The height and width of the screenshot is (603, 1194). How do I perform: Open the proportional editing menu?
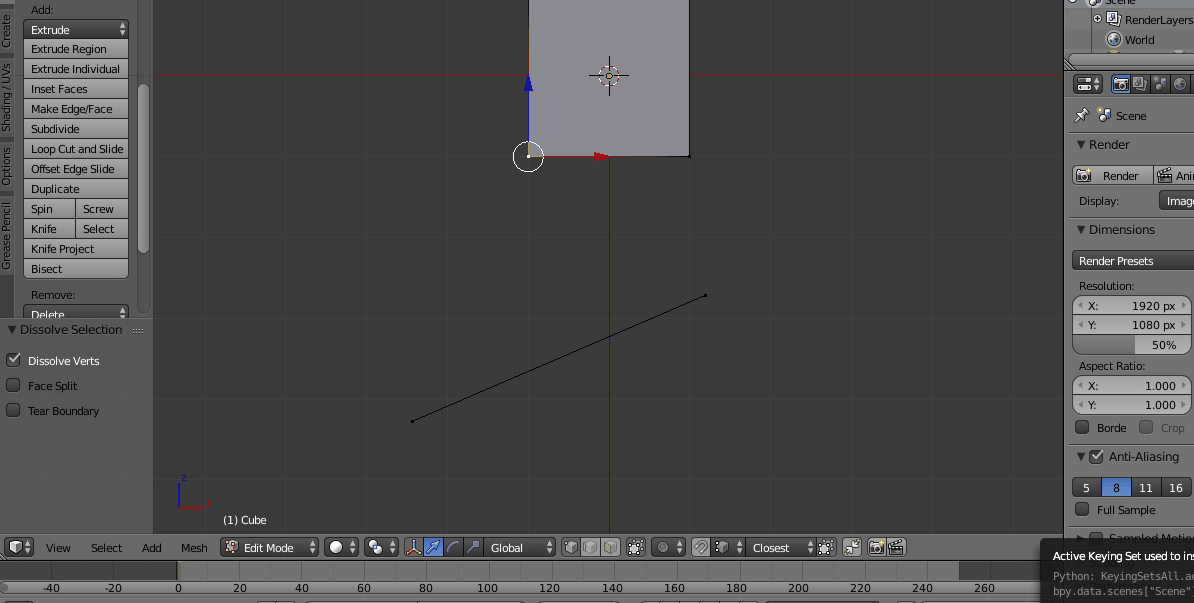[669, 547]
